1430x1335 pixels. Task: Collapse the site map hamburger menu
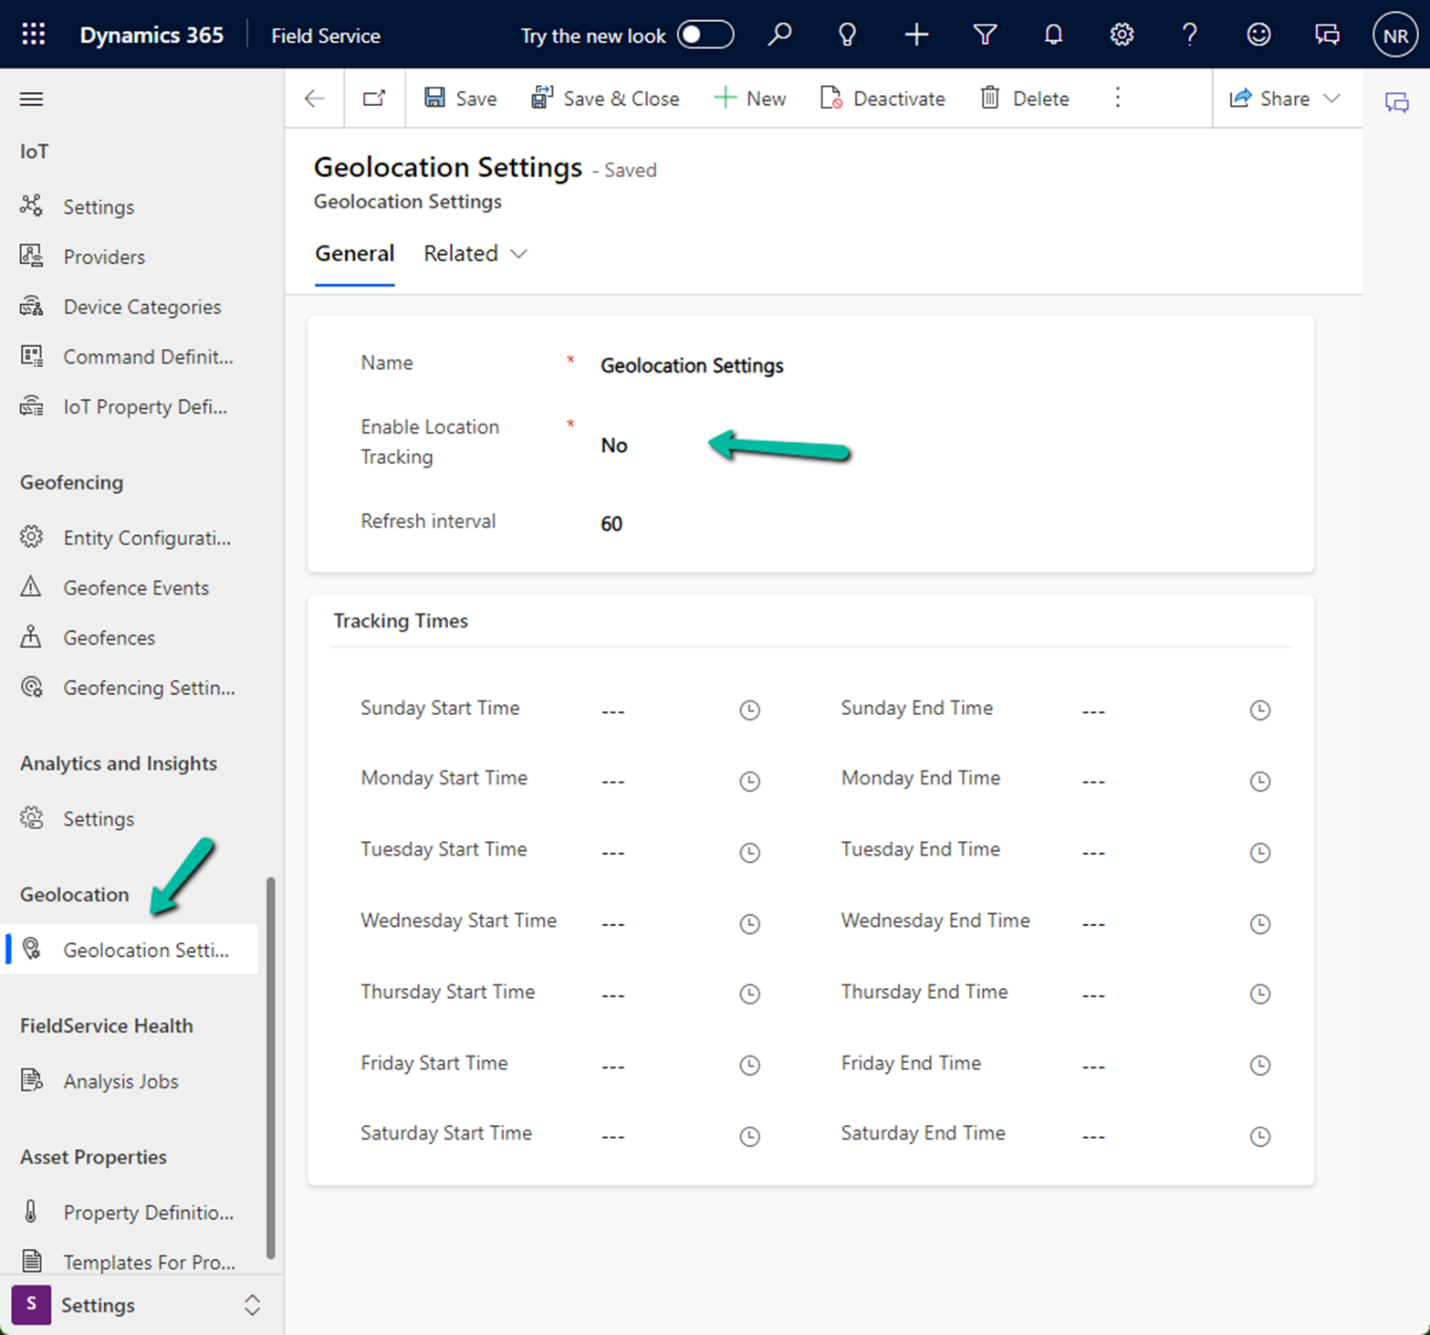click(32, 99)
